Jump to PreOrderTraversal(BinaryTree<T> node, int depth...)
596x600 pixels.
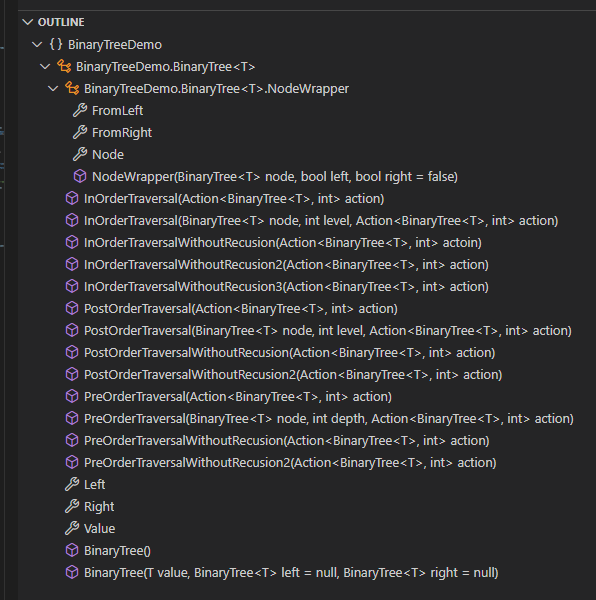pos(329,419)
